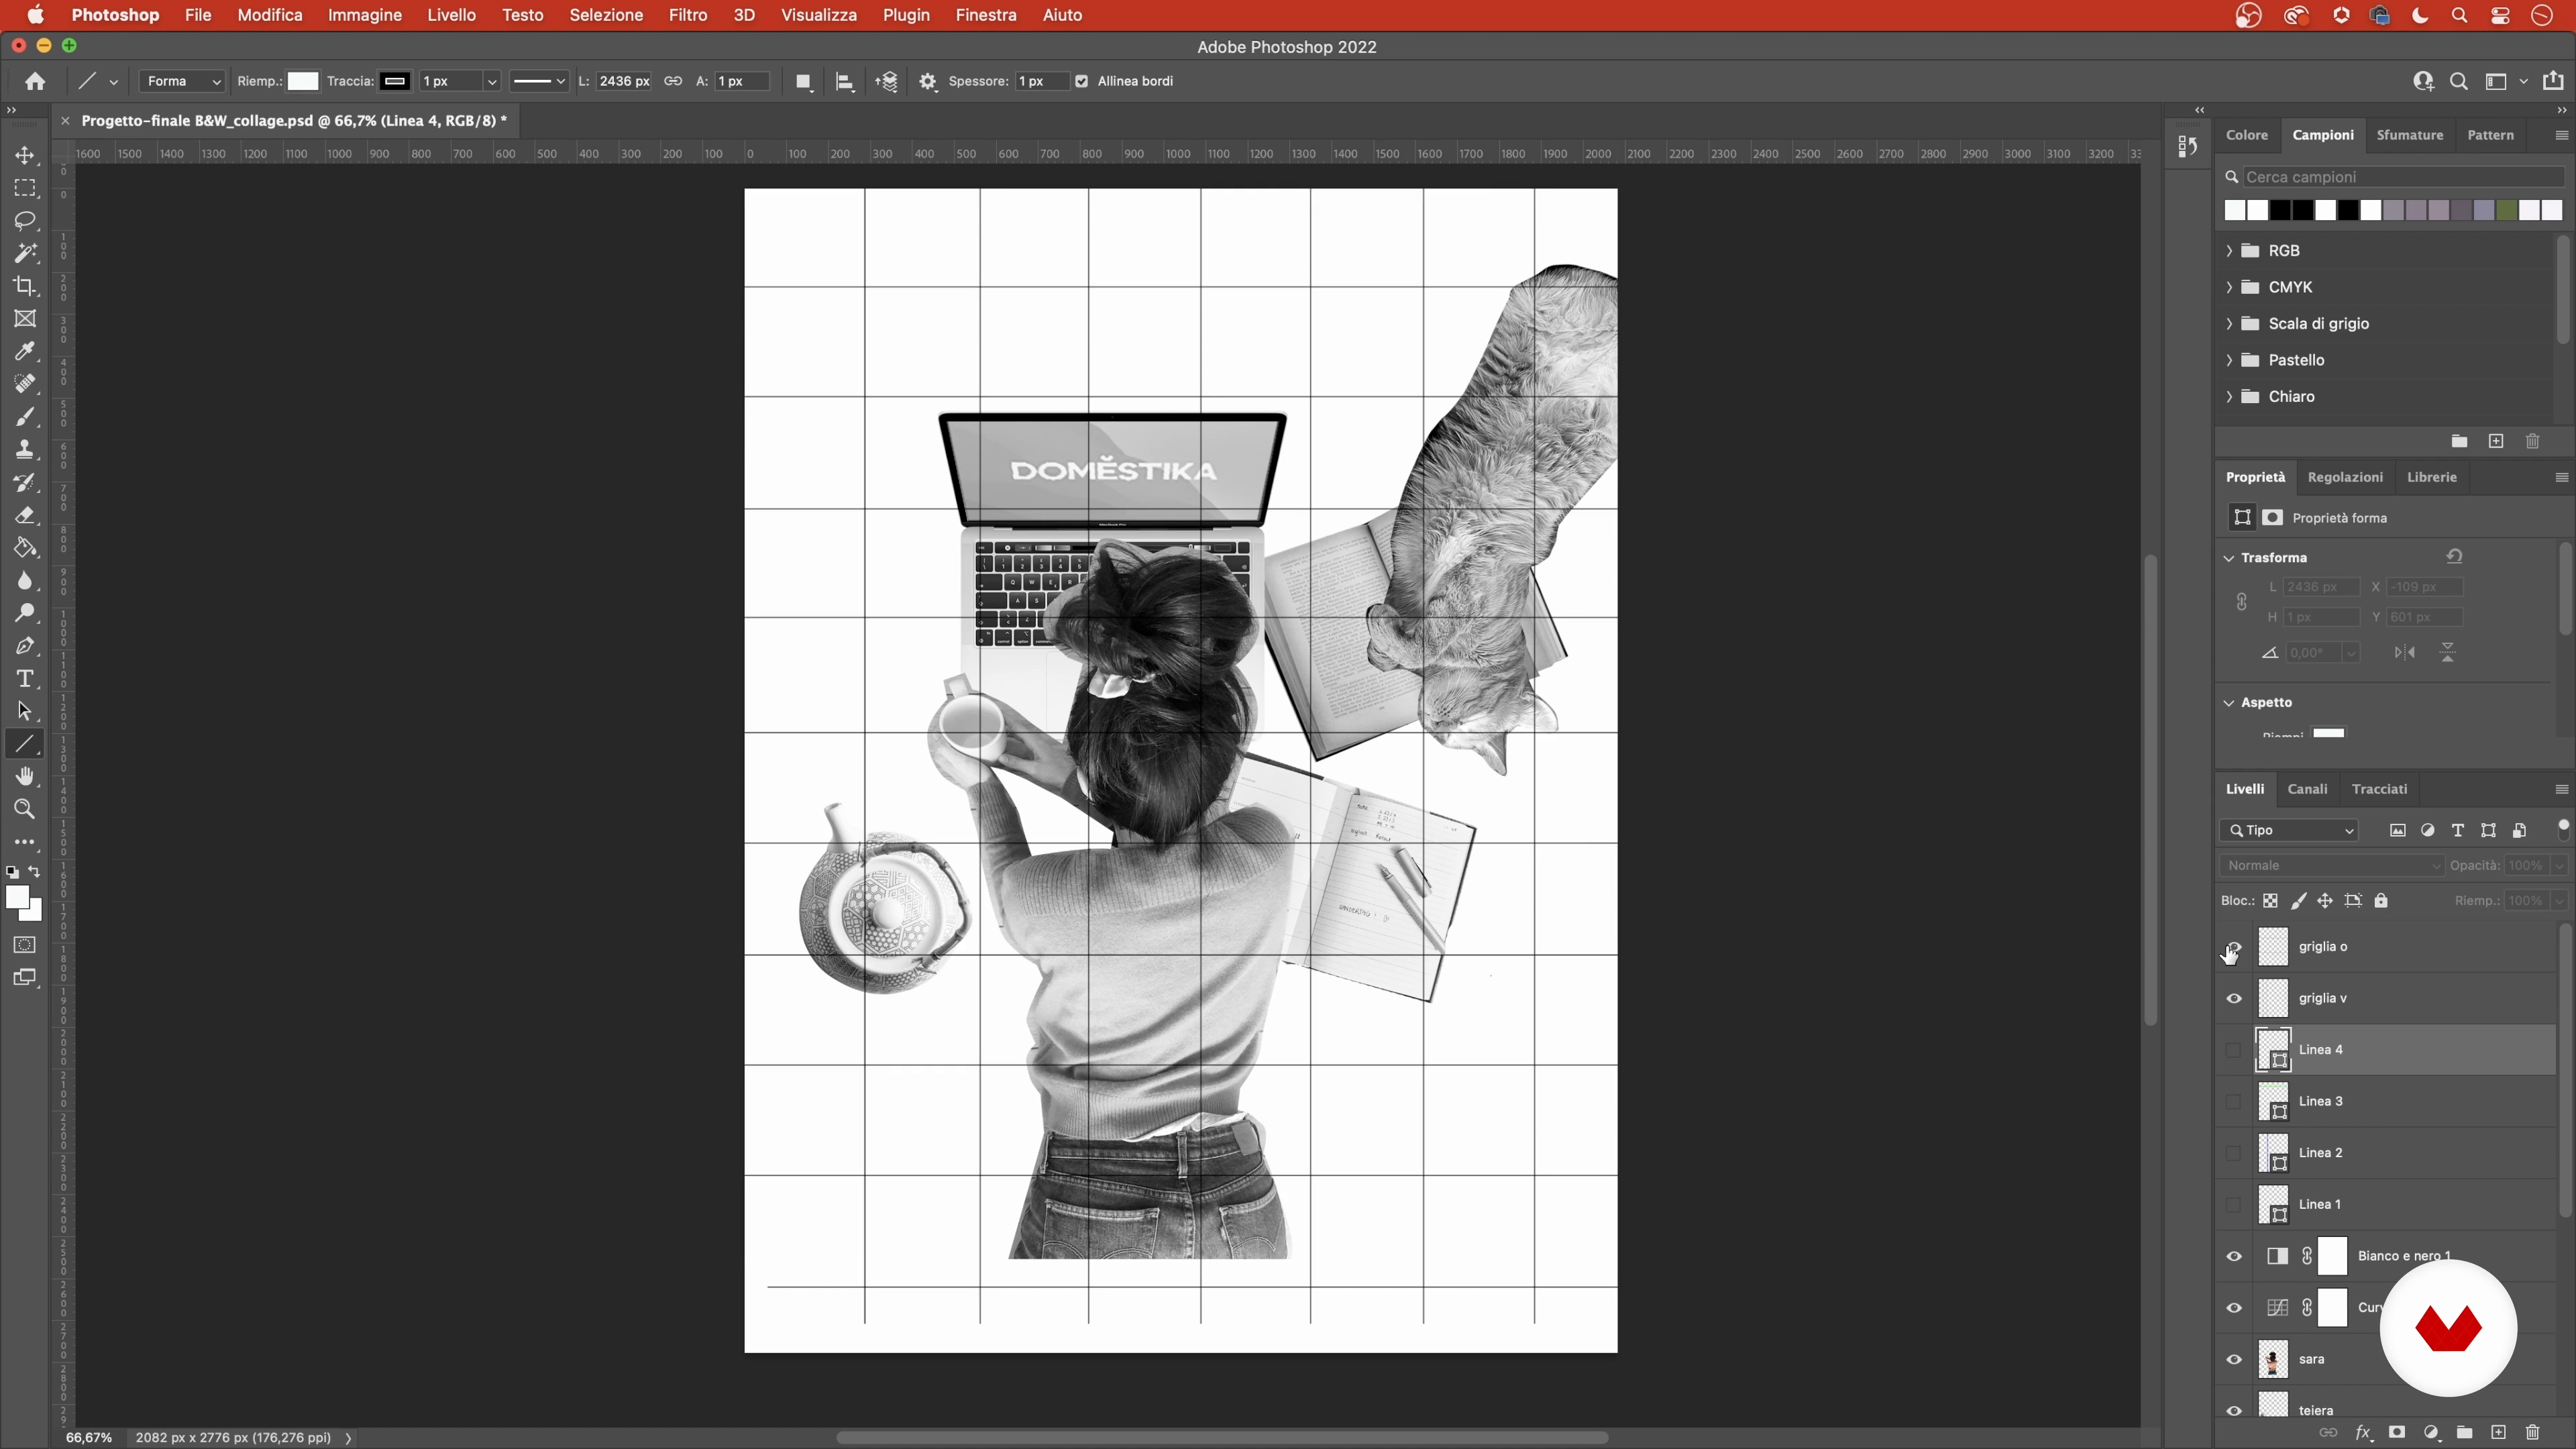Viewport: 2576px width, 1449px height.
Task: Open the Immagine menu
Action: 365,15
